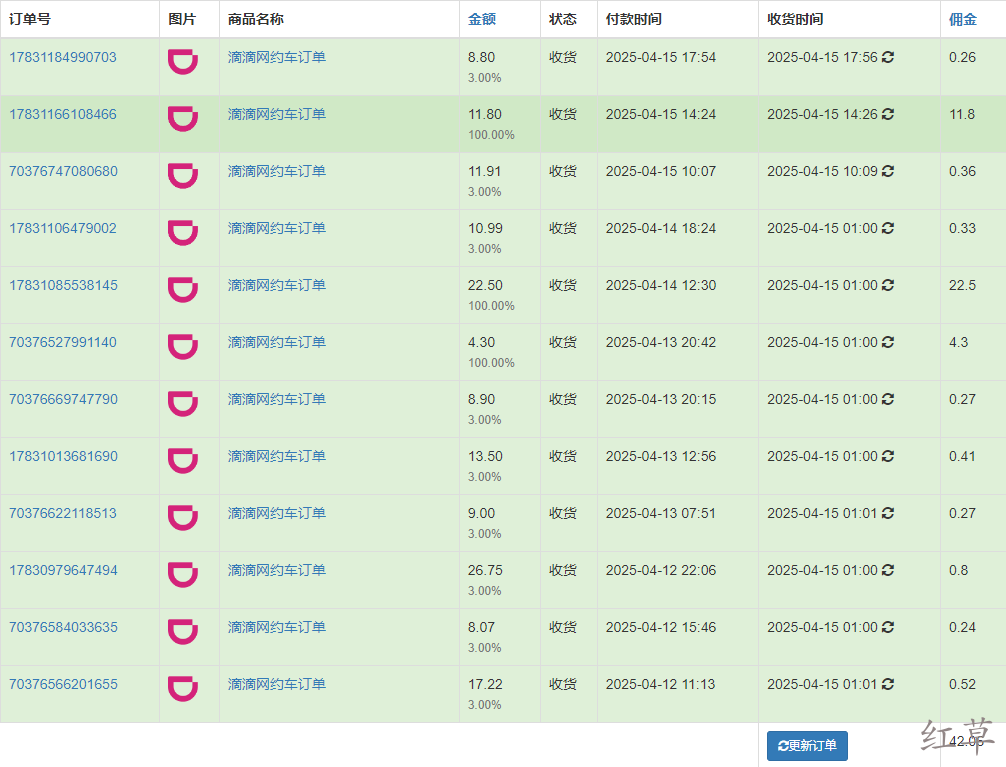Open 滴滴网约车订单 link for order 17831184990703

[277, 57]
